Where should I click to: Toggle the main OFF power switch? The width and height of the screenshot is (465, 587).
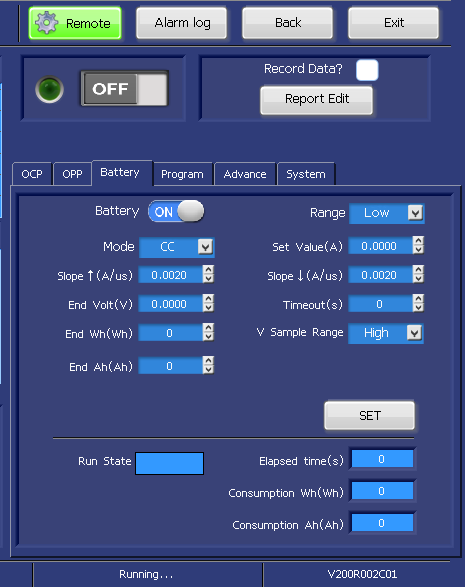click(x=125, y=89)
